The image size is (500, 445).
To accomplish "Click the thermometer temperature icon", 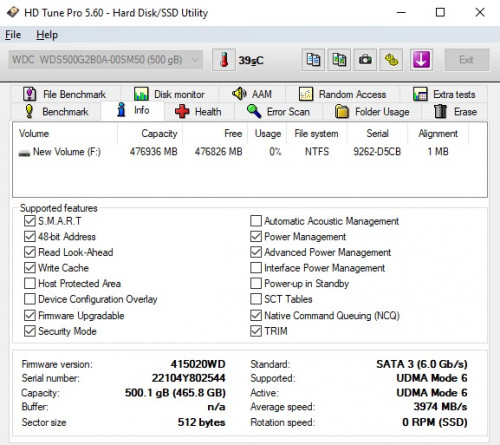I will click(224, 60).
